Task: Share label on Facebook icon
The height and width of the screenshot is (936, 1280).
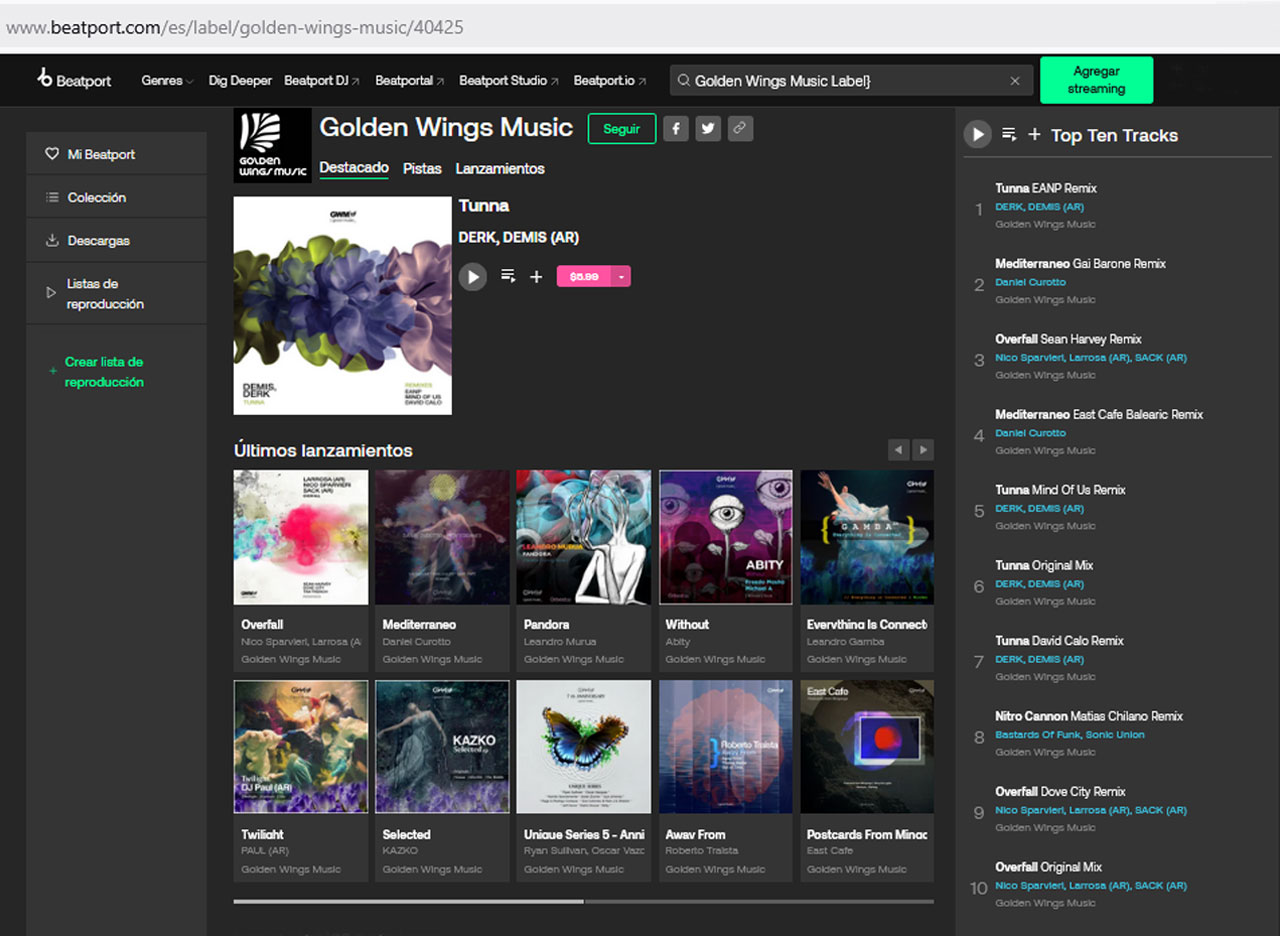Action: (676, 129)
